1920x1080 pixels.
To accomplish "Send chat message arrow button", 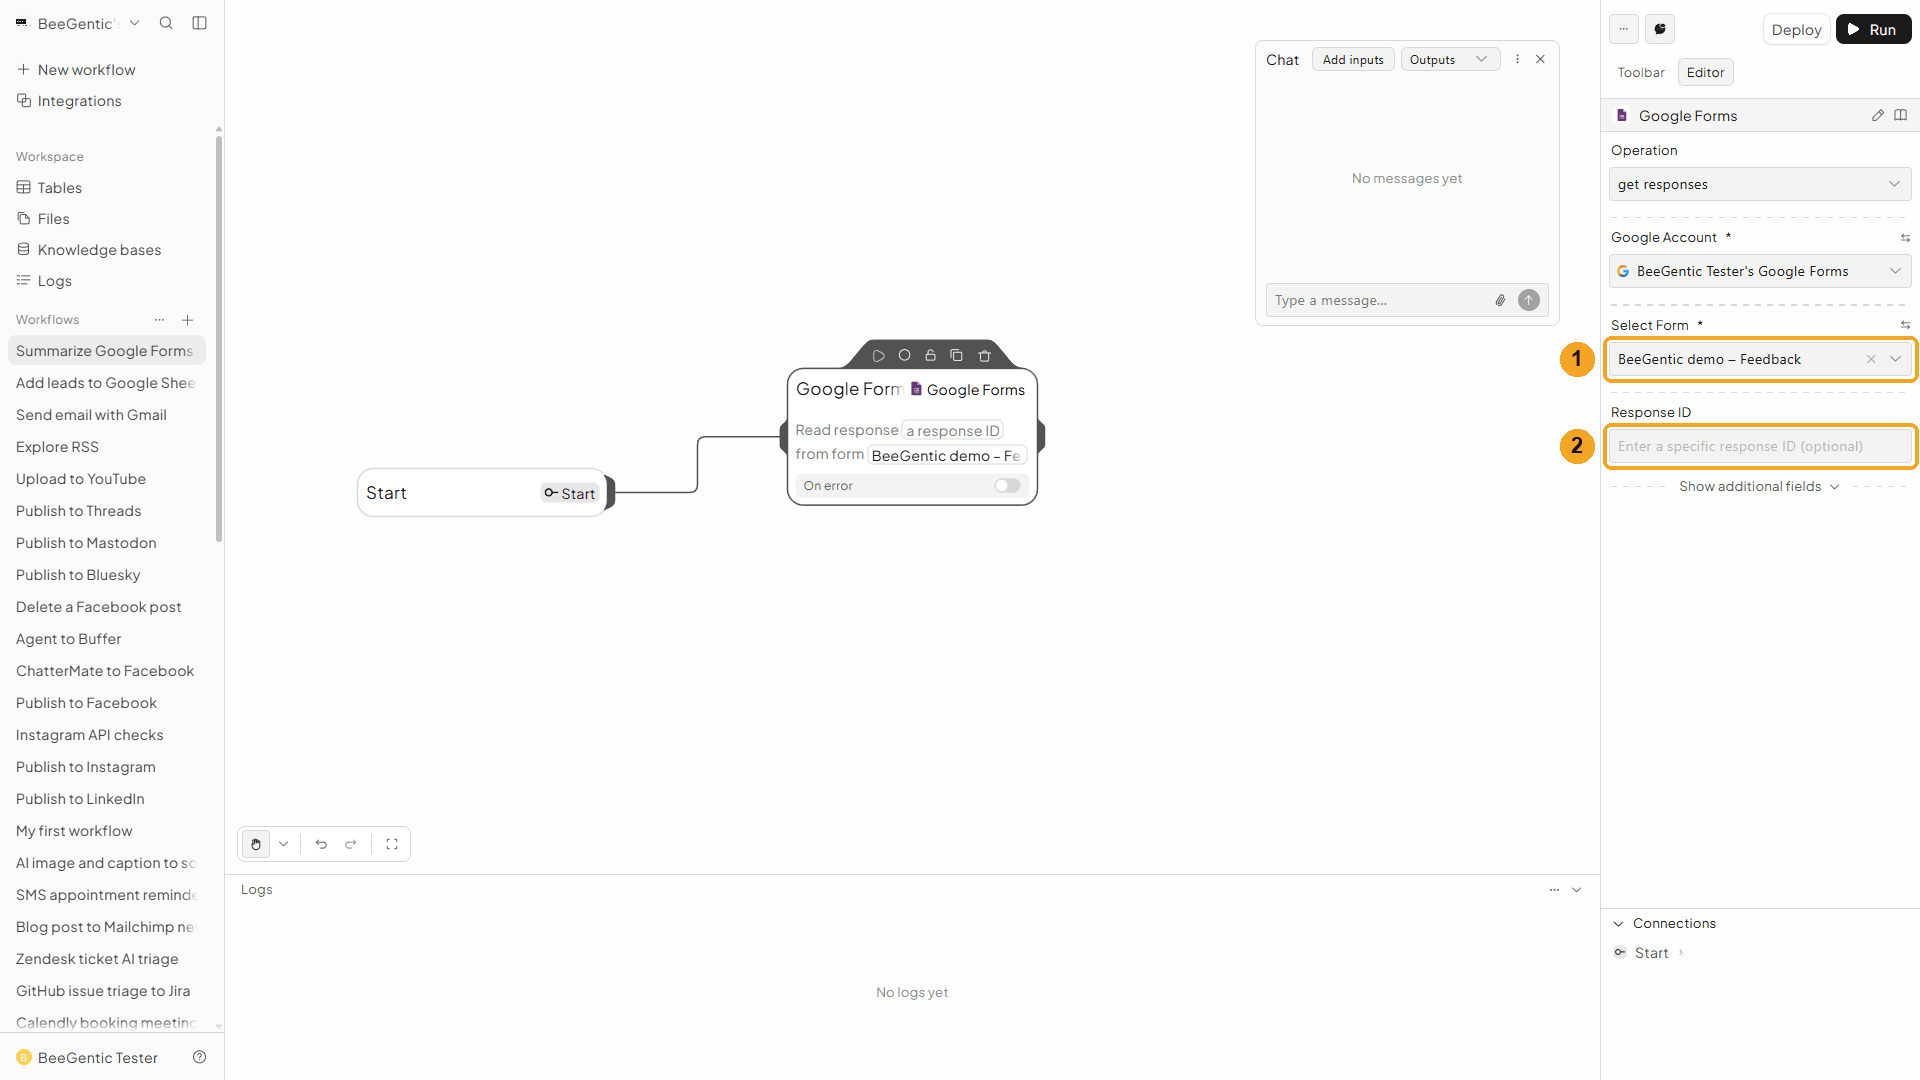I will tap(1529, 300).
